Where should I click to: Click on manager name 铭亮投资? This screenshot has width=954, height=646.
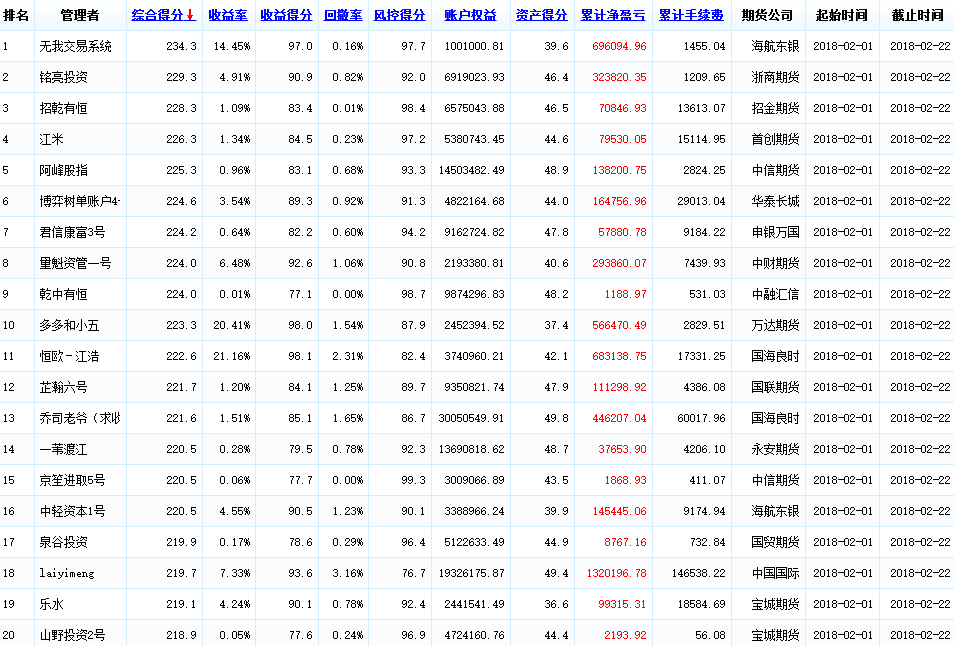click(63, 78)
